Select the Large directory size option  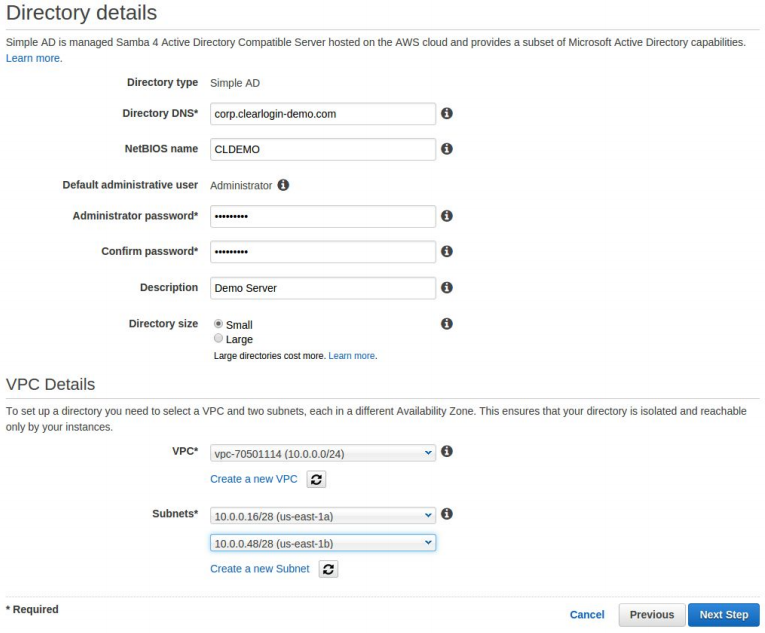pos(218,339)
